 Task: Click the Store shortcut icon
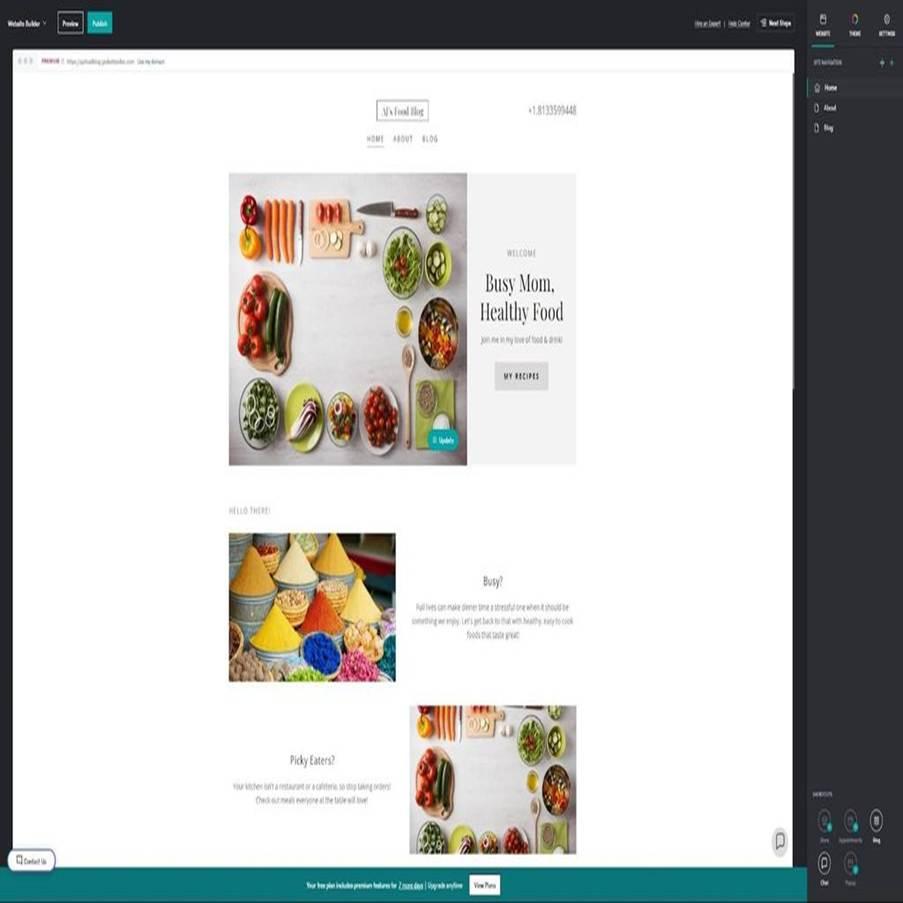[825, 822]
